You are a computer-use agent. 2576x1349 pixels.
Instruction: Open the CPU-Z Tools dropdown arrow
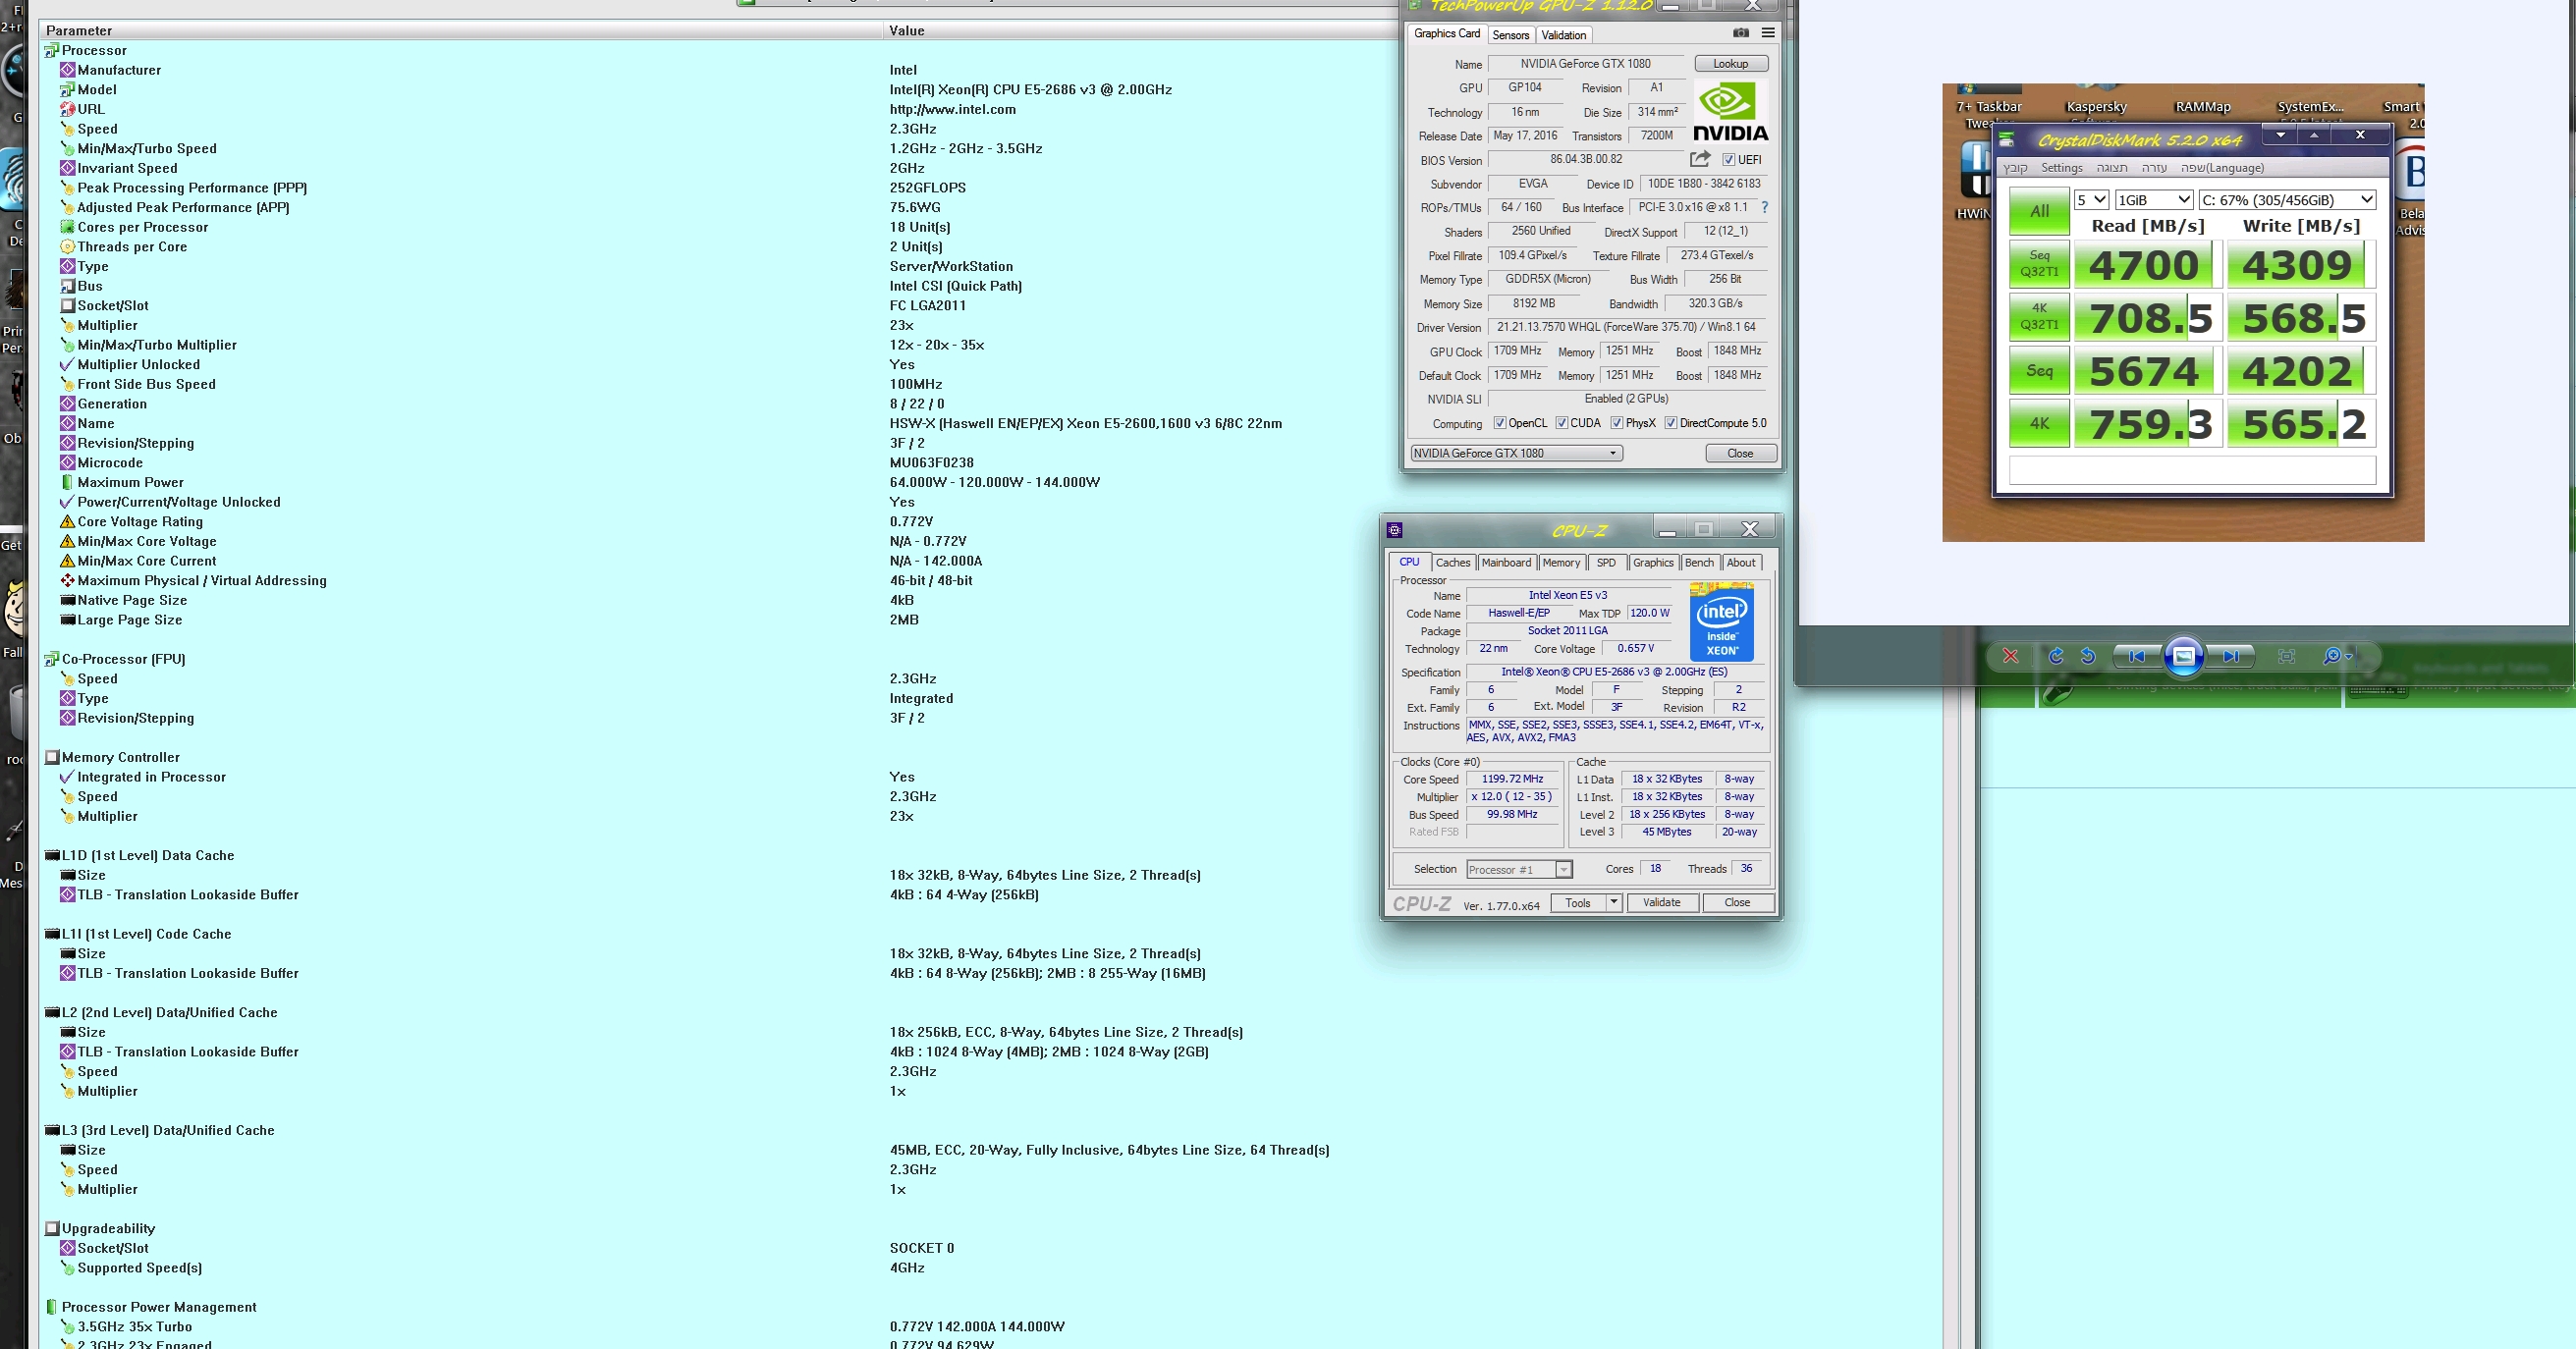coord(1613,903)
